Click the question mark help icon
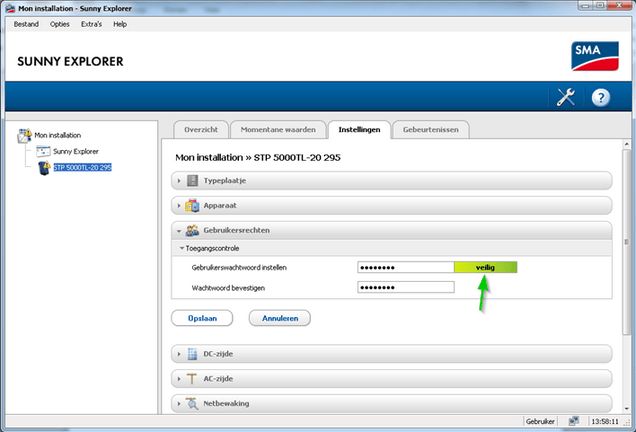The height and width of the screenshot is (432, 636). [x=601, y=97]
